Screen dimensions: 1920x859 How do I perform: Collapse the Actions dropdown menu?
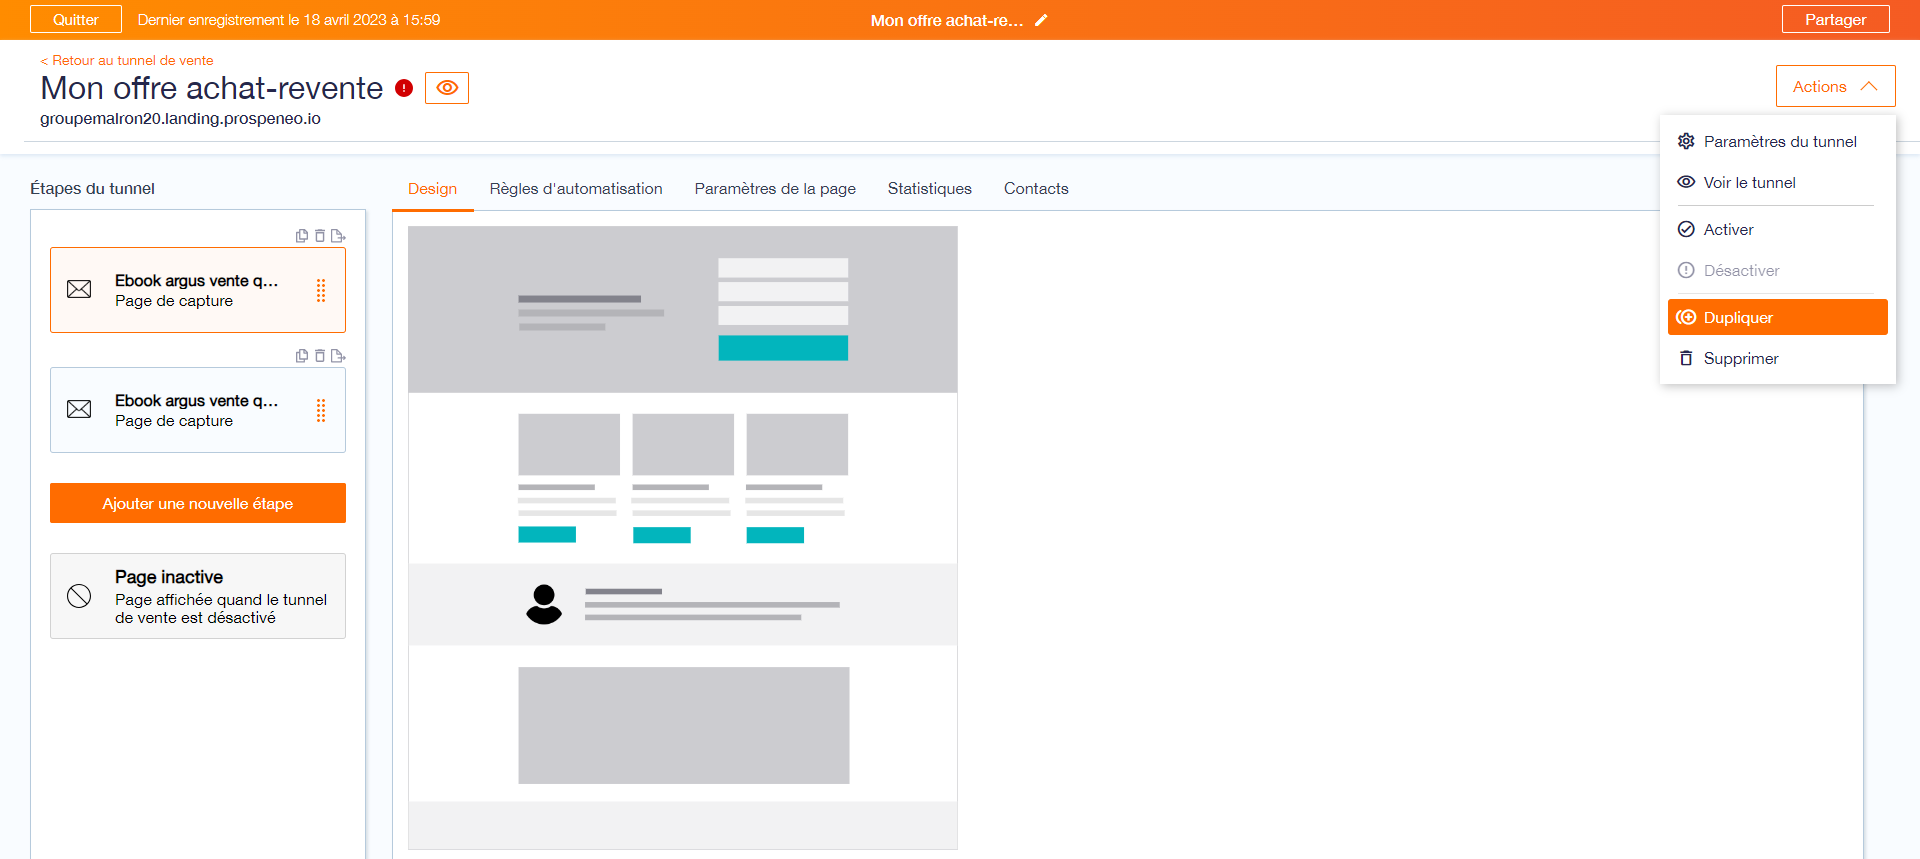coord(1835,86)
